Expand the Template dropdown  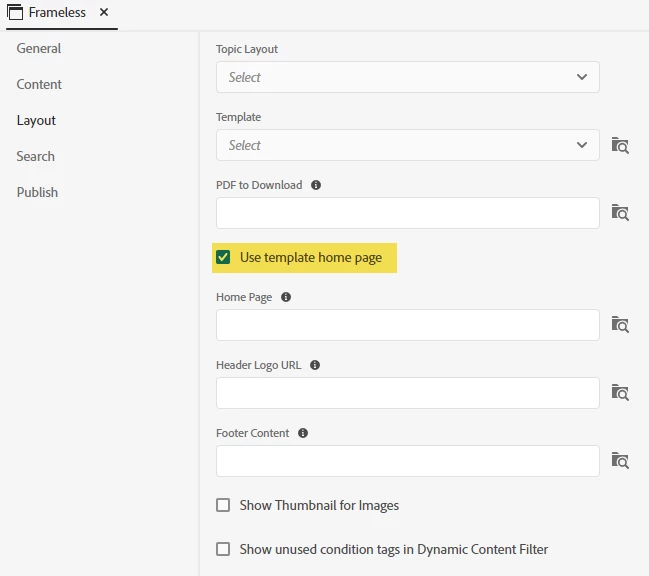(407, 145)
